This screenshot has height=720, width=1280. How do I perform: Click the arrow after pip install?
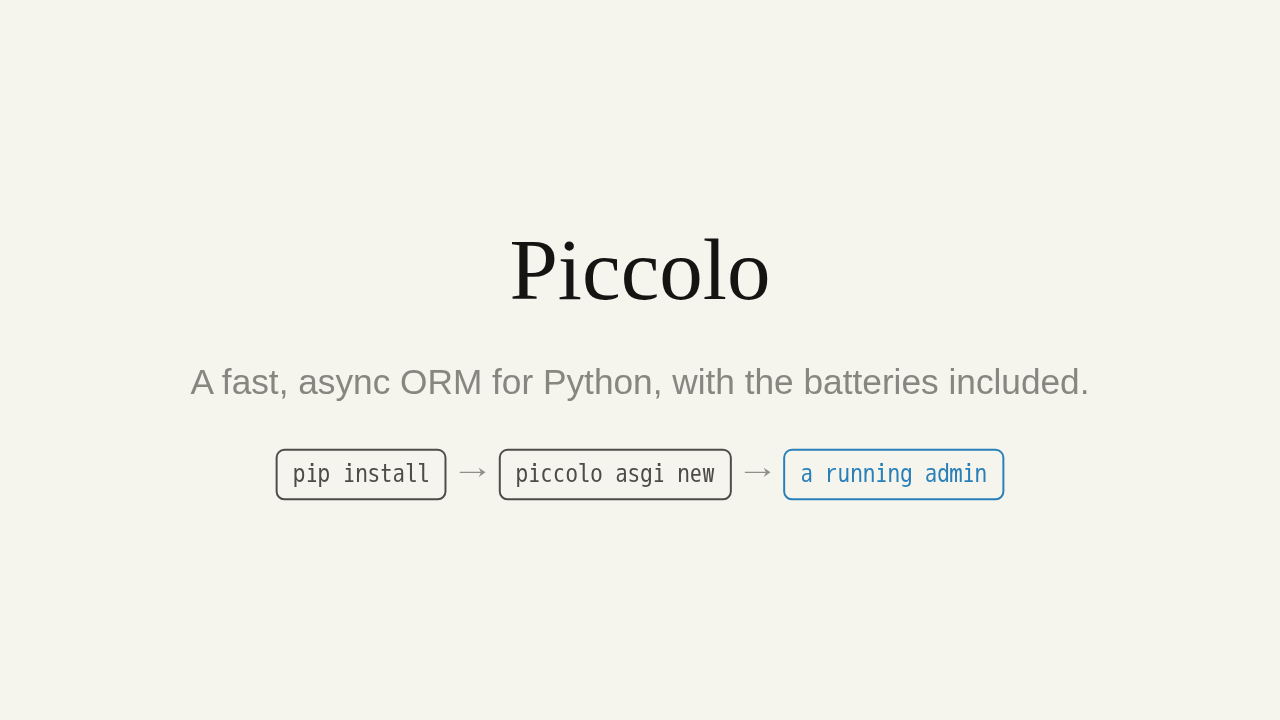click(x=472, y=472)
